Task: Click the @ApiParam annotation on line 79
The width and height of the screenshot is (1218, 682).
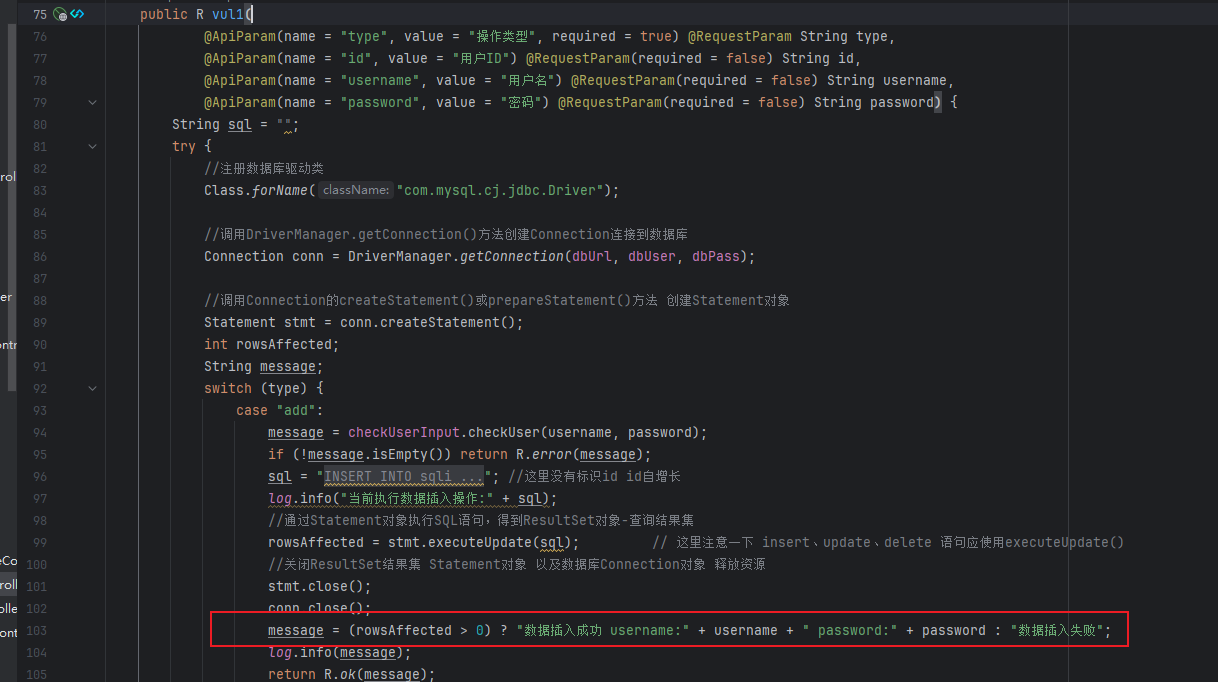Action: point(240,102)
